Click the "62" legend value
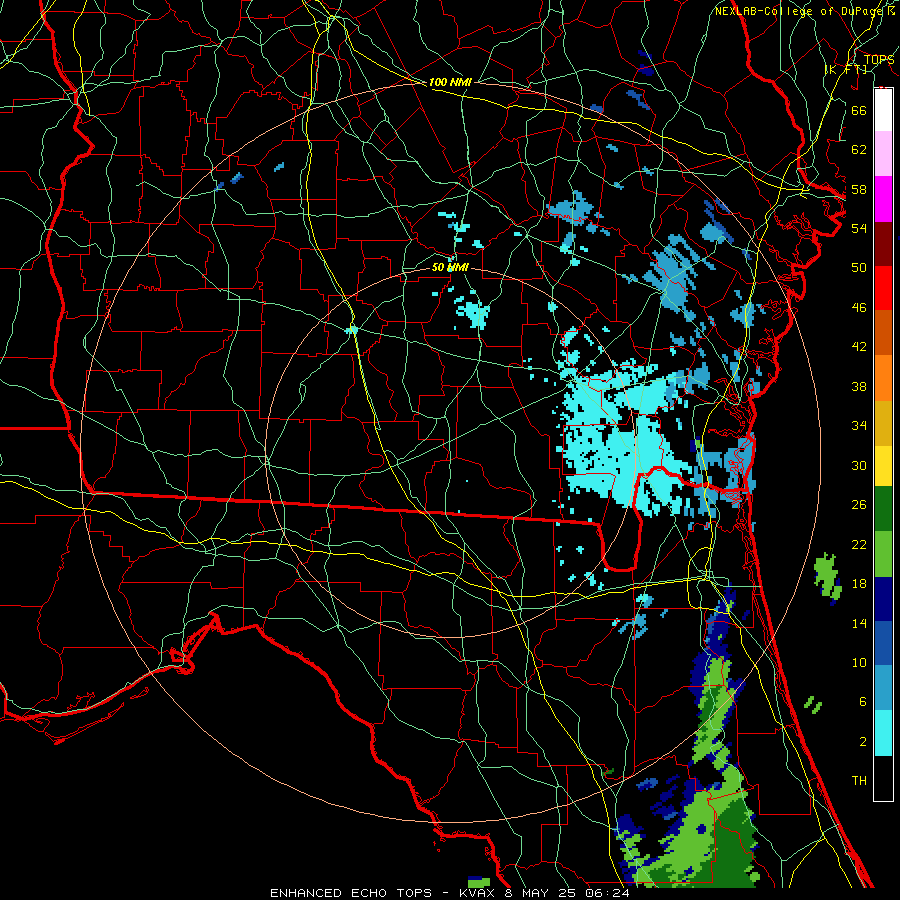900x900 pixels. coord(859,149)
